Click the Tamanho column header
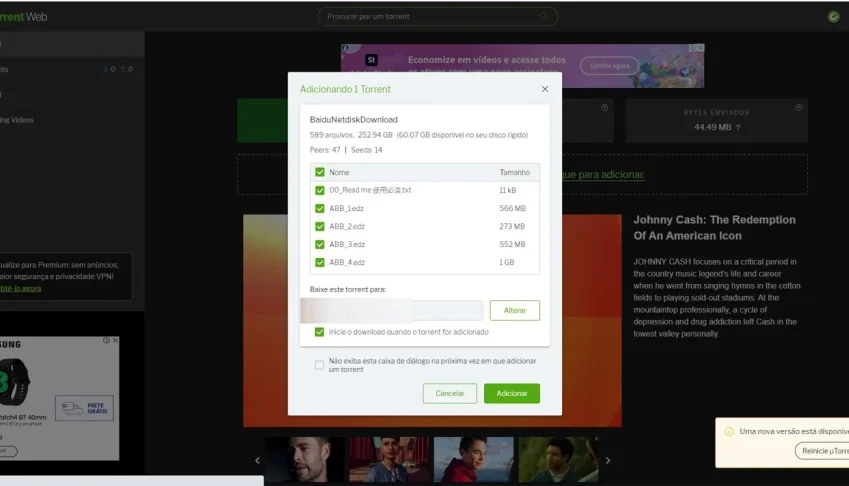849x486 pixels. click(514, 172)
